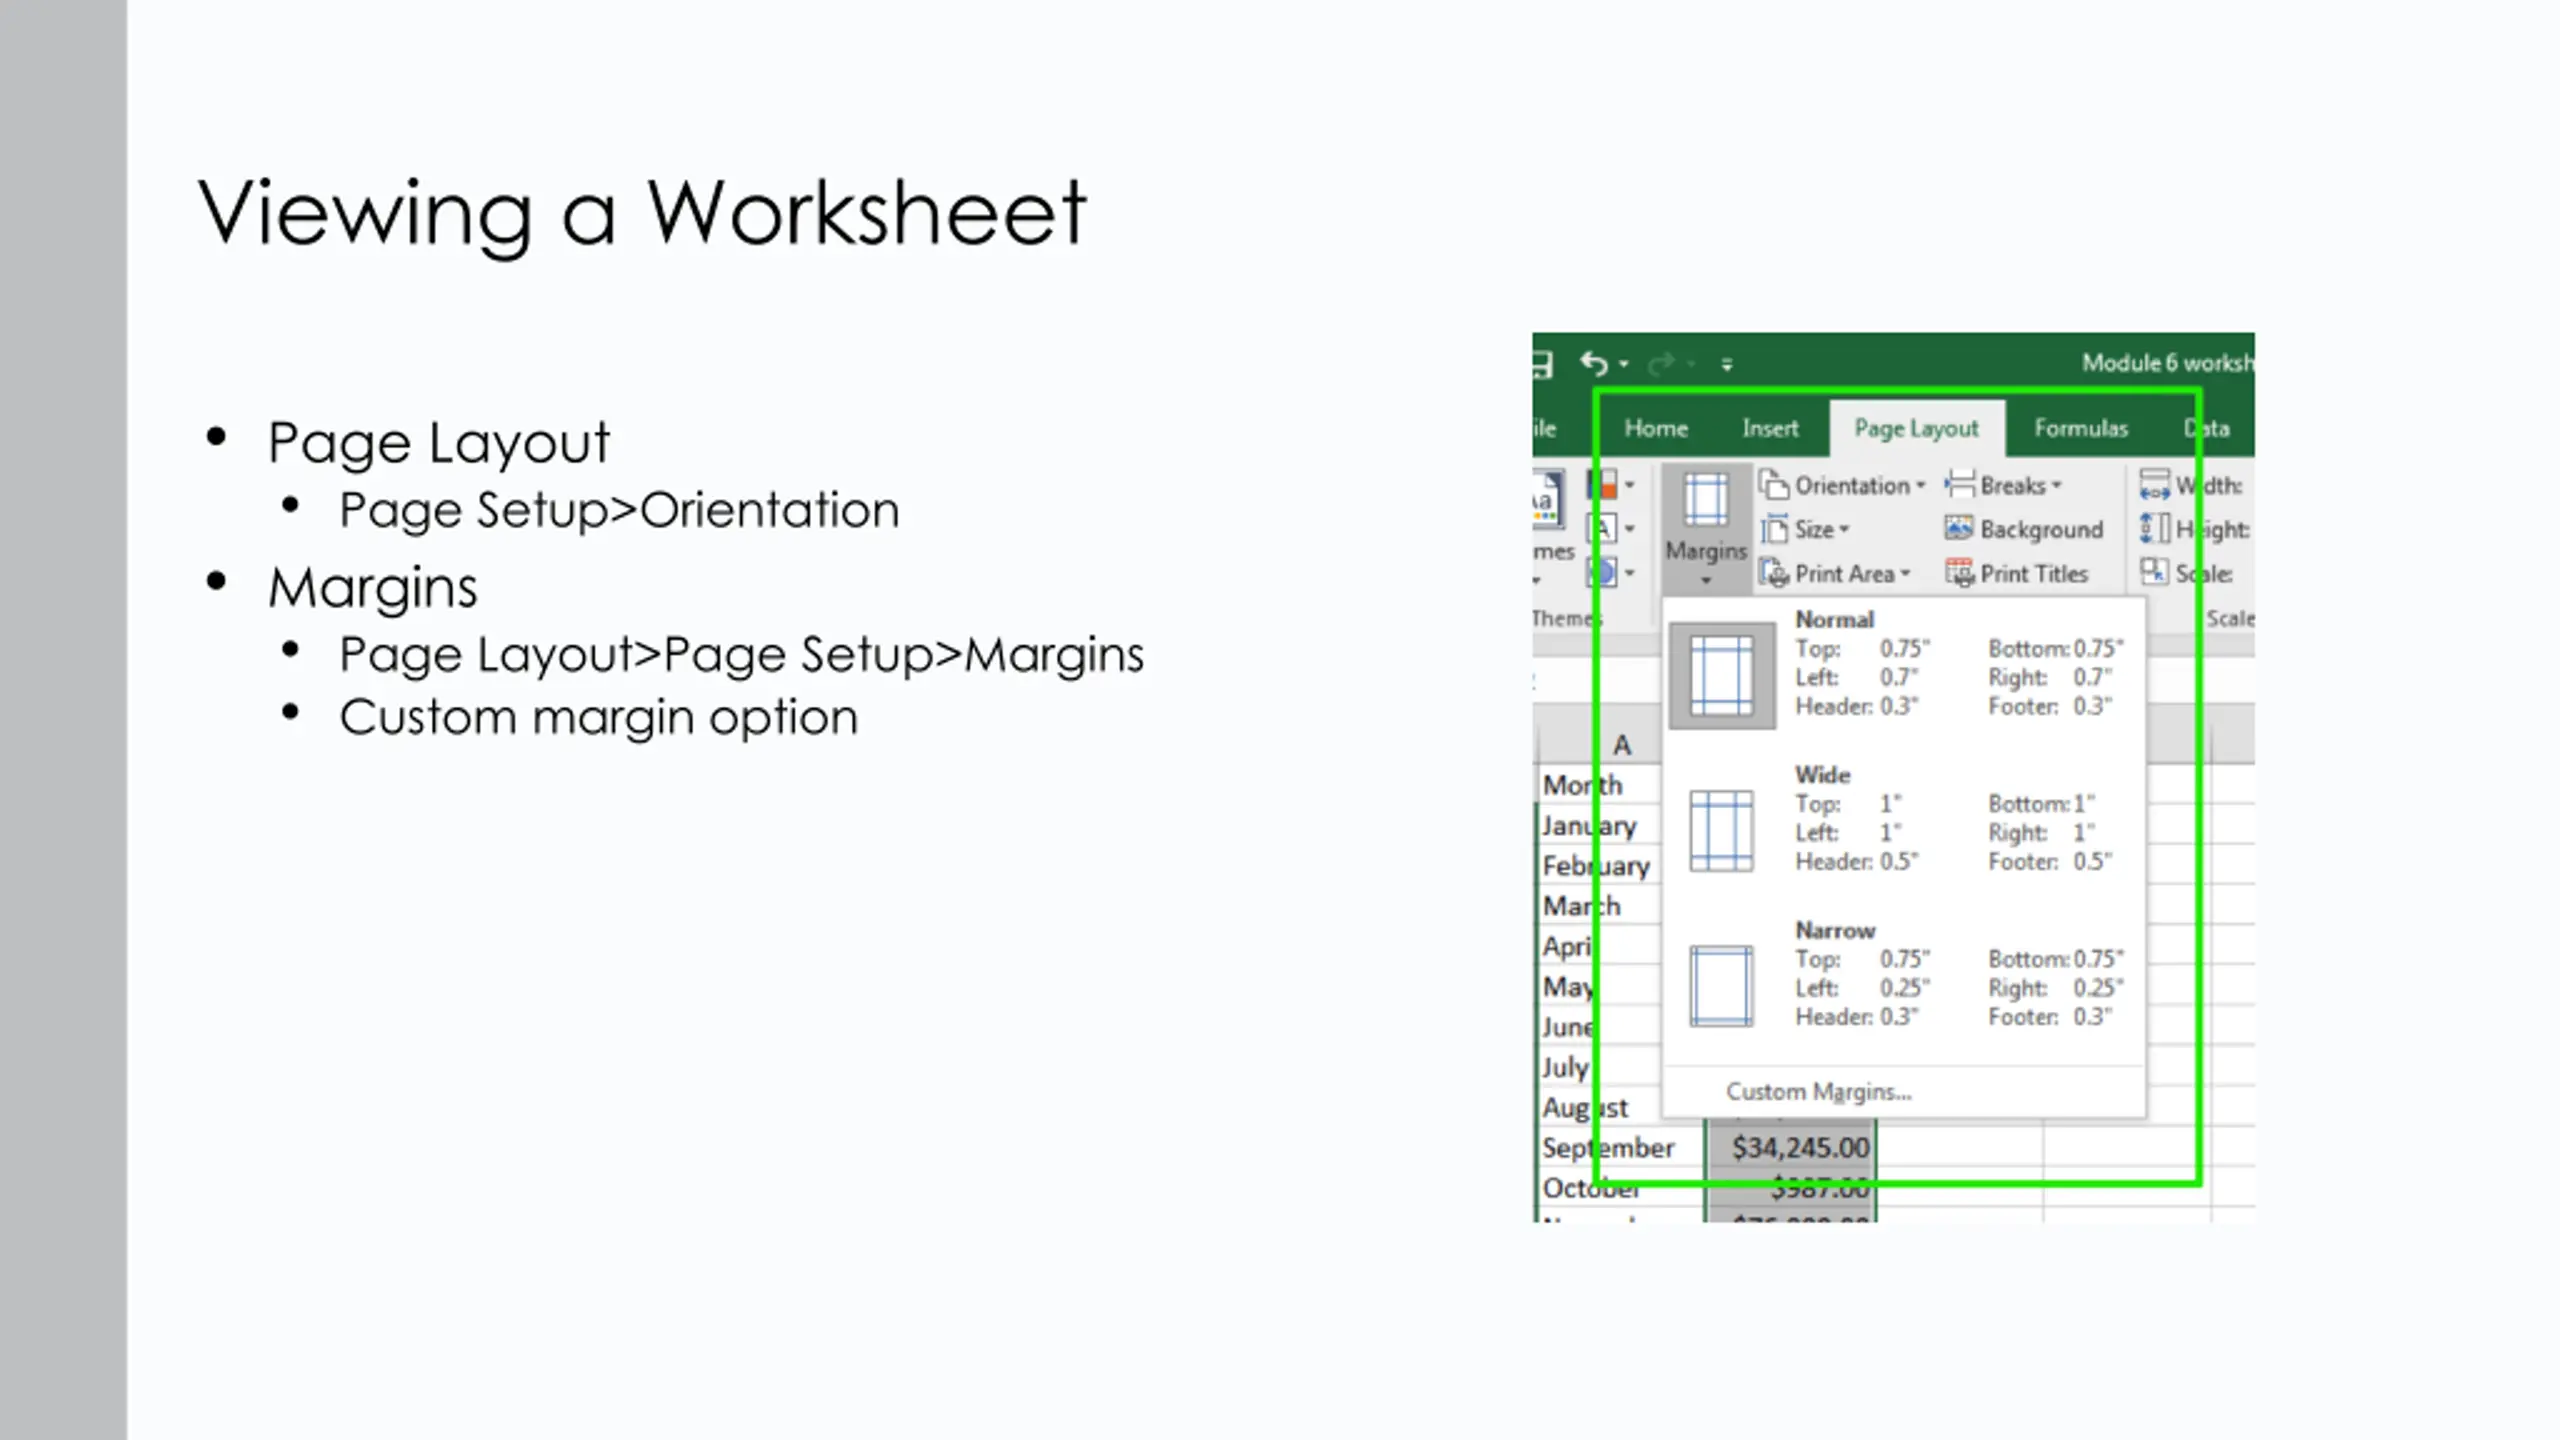Click the Print Titles button

coord(2017,573)
